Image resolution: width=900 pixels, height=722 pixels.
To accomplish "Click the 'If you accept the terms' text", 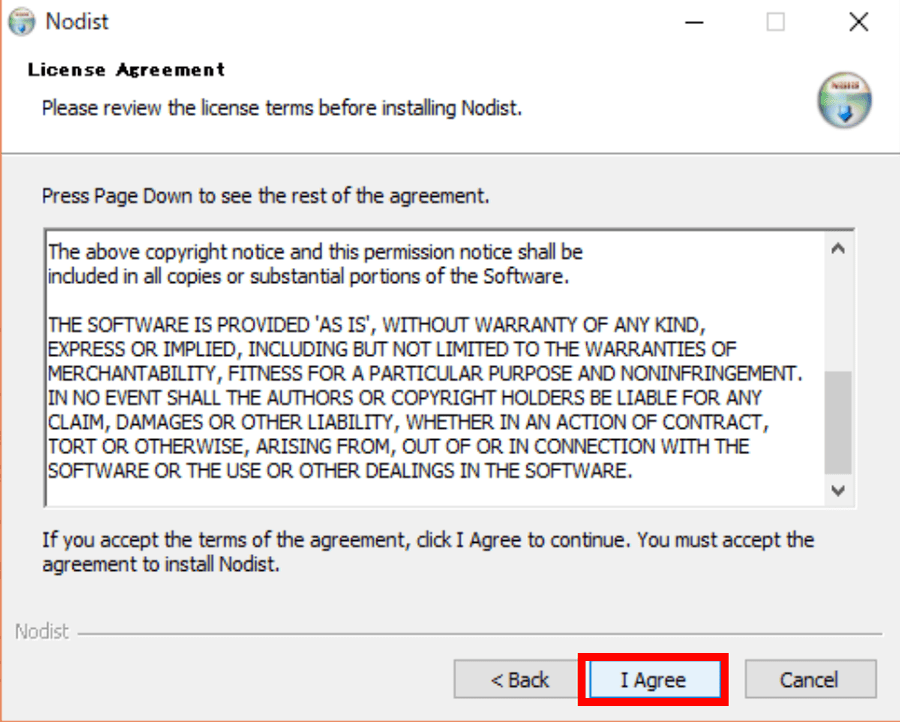I will [428, 552].
